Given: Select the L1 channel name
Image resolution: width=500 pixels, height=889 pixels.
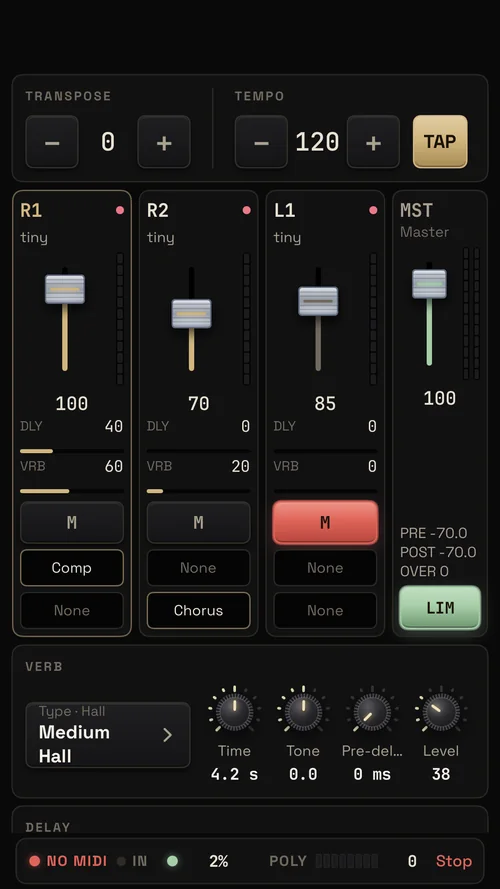Looking at the screenshot, I should pyautogui.click(x=285, y=211).
